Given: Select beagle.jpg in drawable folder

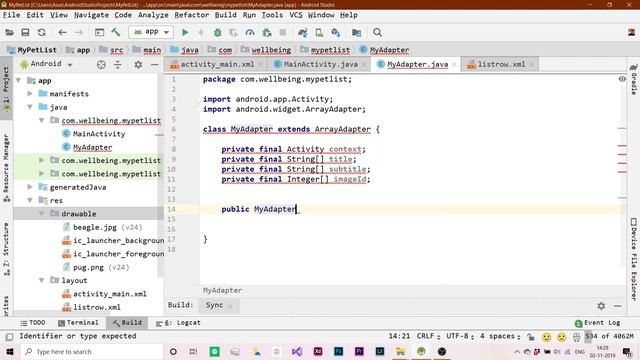Looking at the screenshot, I should pos(95,227).
